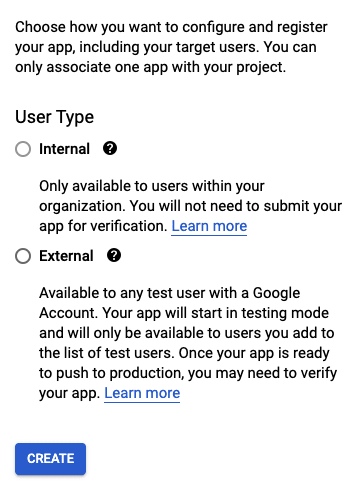Click the intro paragraph starting "Choose how you want"
360x503 pixels.
171,47
